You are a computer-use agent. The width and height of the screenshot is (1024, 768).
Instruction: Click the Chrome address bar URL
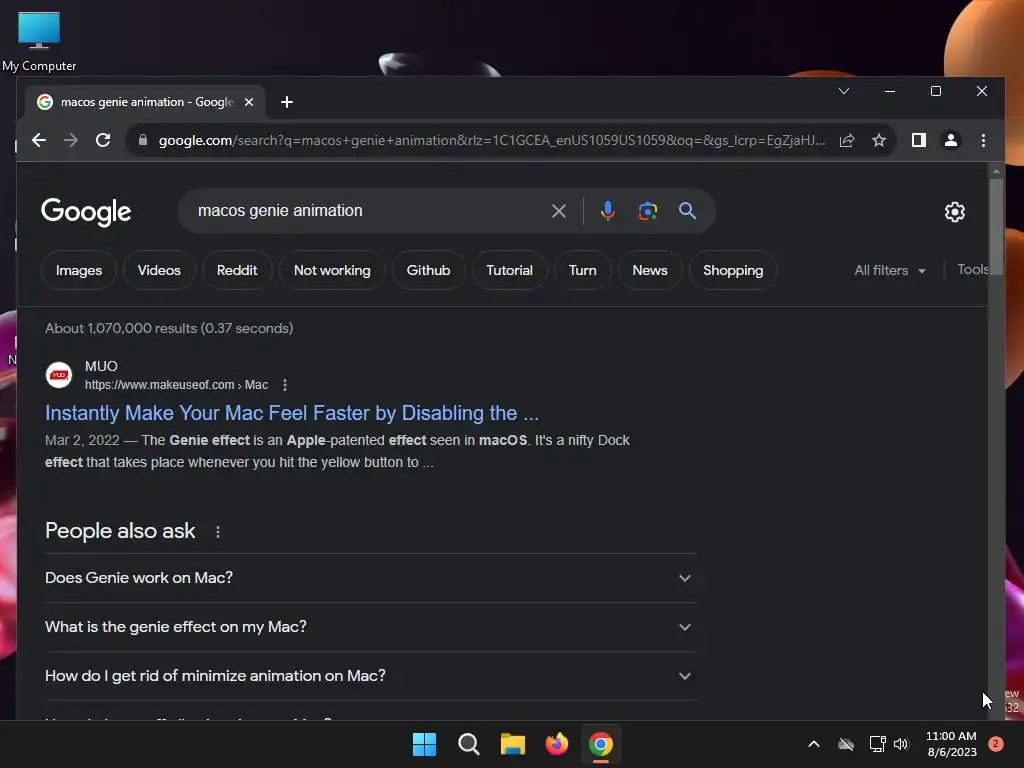point(492,140)
